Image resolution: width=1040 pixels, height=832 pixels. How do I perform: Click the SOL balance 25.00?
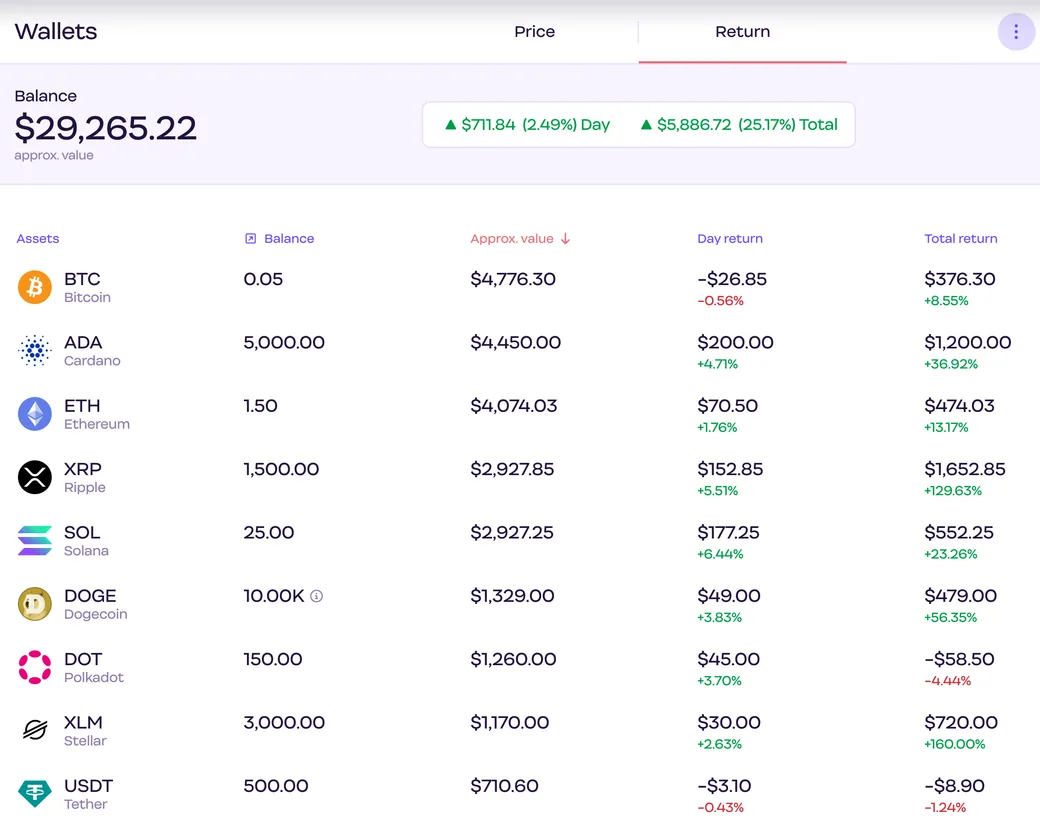click(269, 532)
